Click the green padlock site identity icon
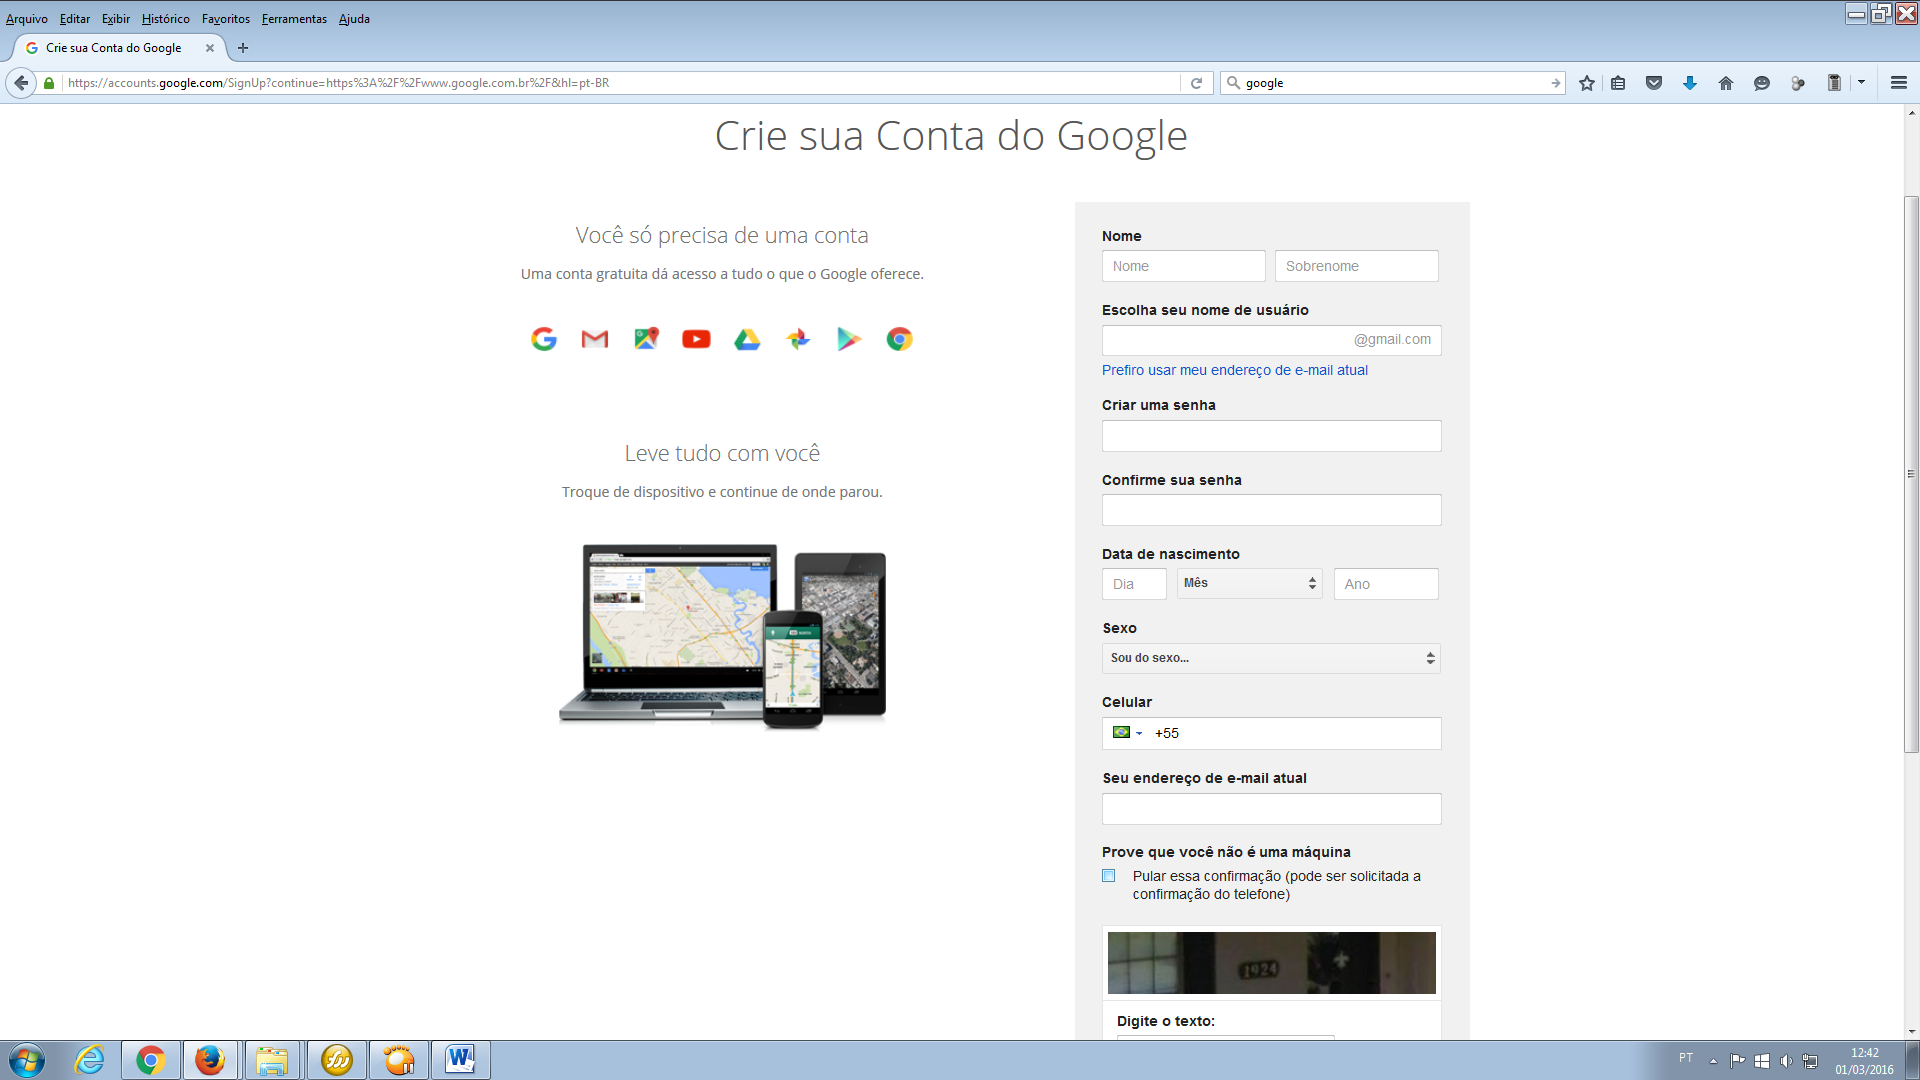Image resolution: width=1920 pixels, height=1080 pixels. click(49, 83)
